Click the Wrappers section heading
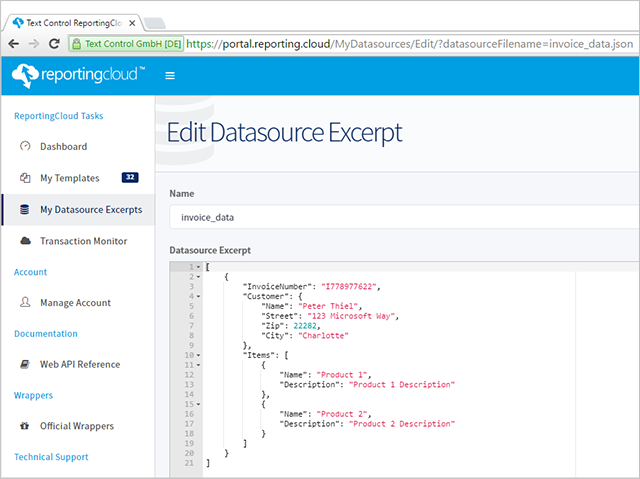Screen dimensions: 640x479 (x=33, y=395)
